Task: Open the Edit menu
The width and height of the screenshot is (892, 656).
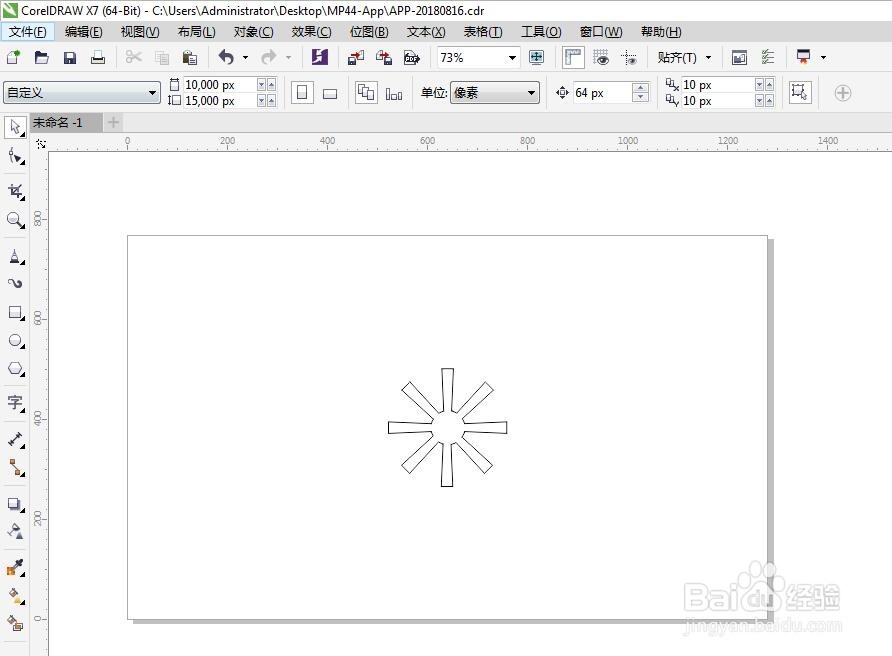Action: [84, 31]
